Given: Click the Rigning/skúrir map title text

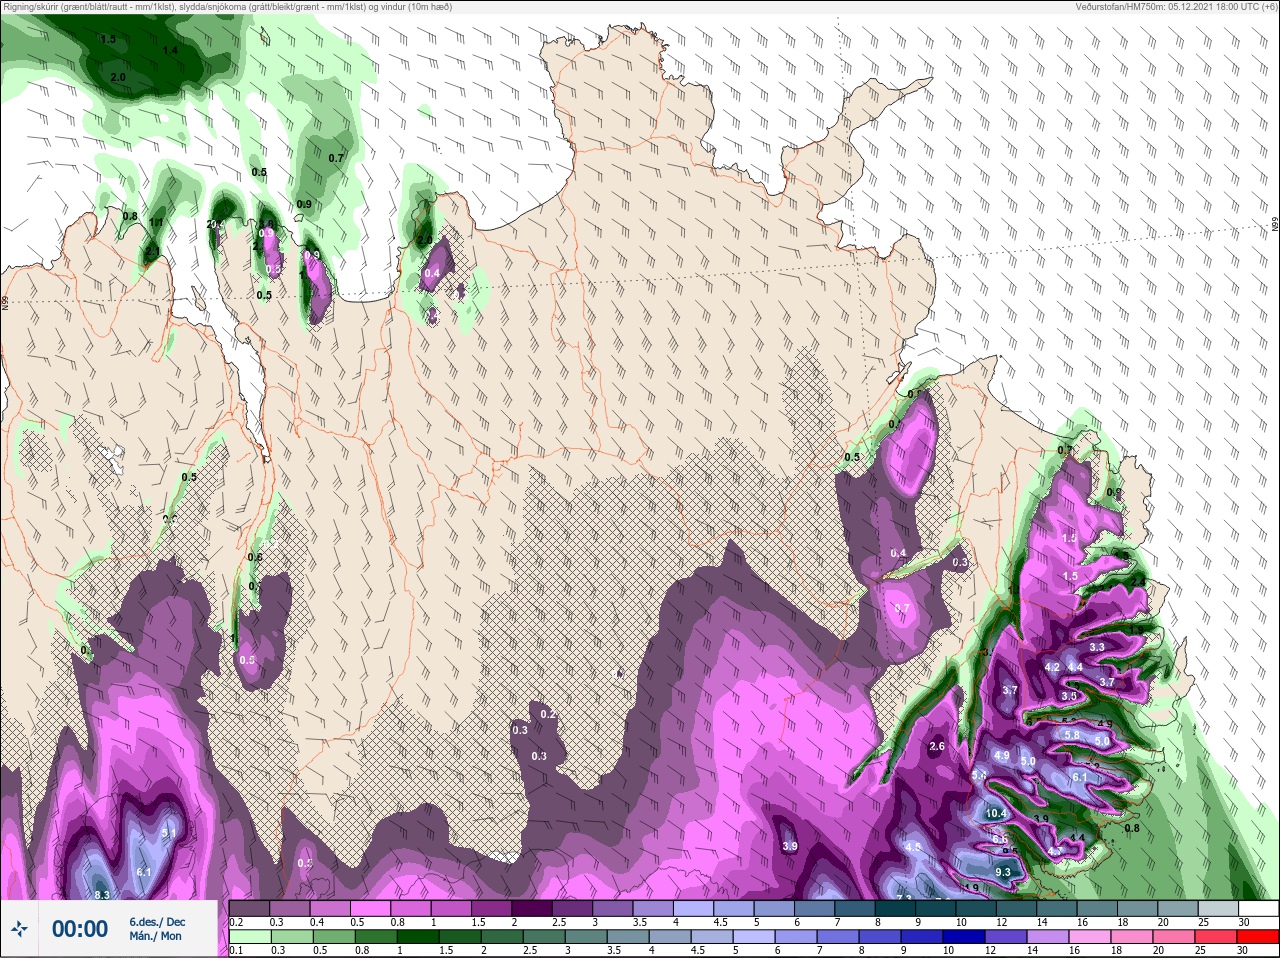Looking at the screenshot, I should click(x=228, y=6).
